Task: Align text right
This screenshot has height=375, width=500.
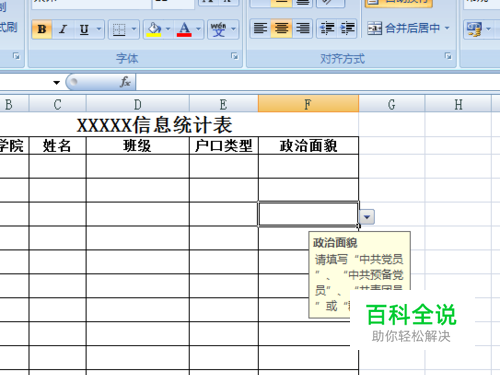Action: (x=302, y=28)
